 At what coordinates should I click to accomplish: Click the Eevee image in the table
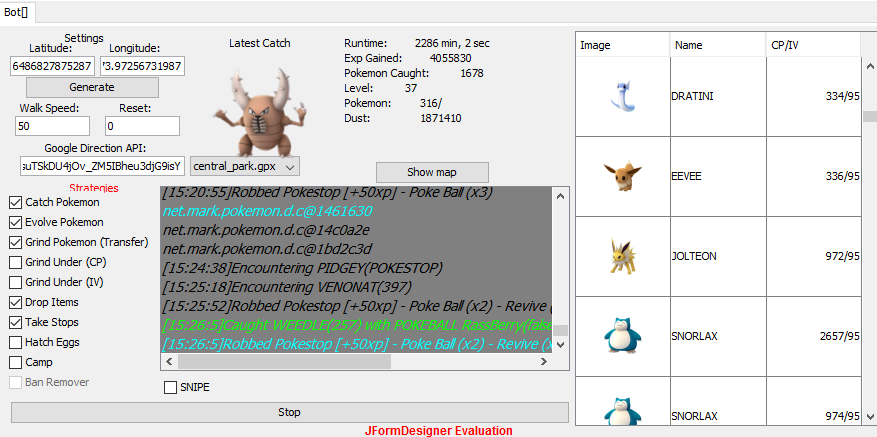tap(623, 176)
